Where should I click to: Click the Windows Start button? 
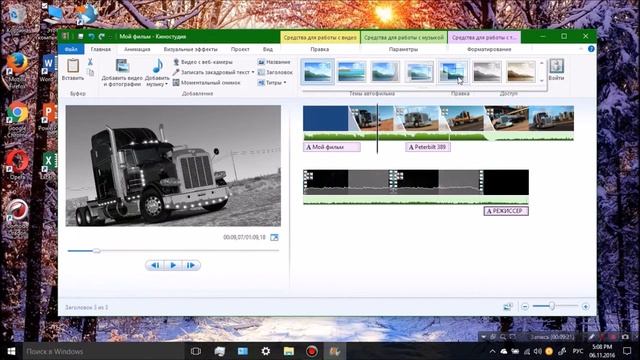tap(11, 351)
